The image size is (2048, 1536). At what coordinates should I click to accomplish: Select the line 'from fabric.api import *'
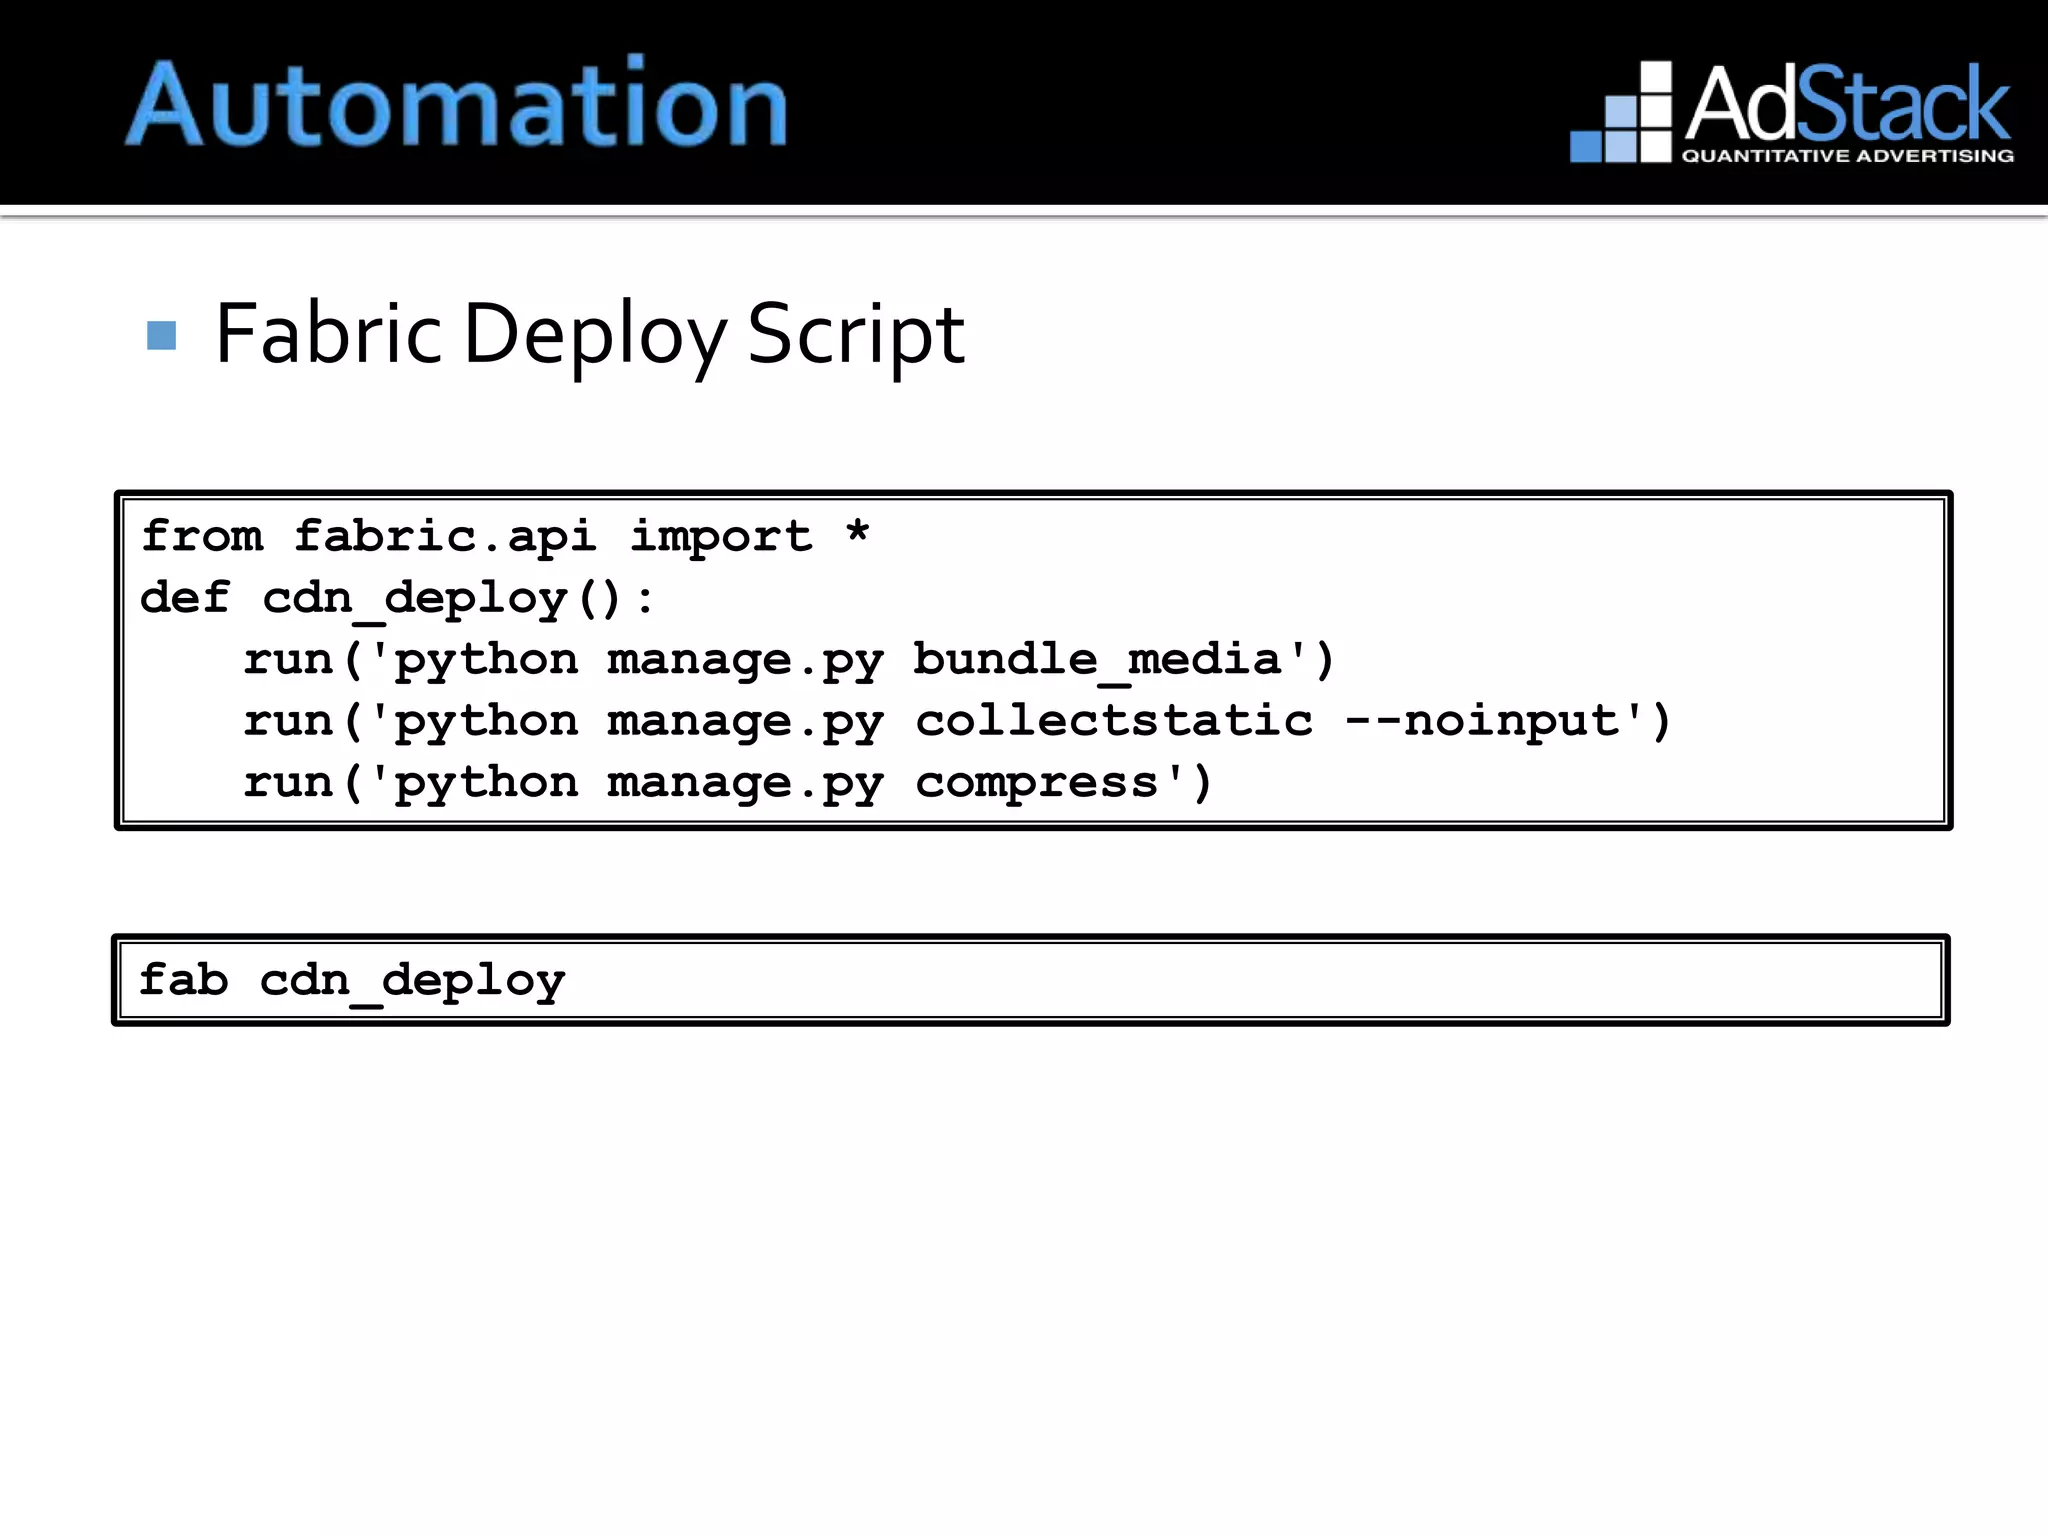coord(505,537)
